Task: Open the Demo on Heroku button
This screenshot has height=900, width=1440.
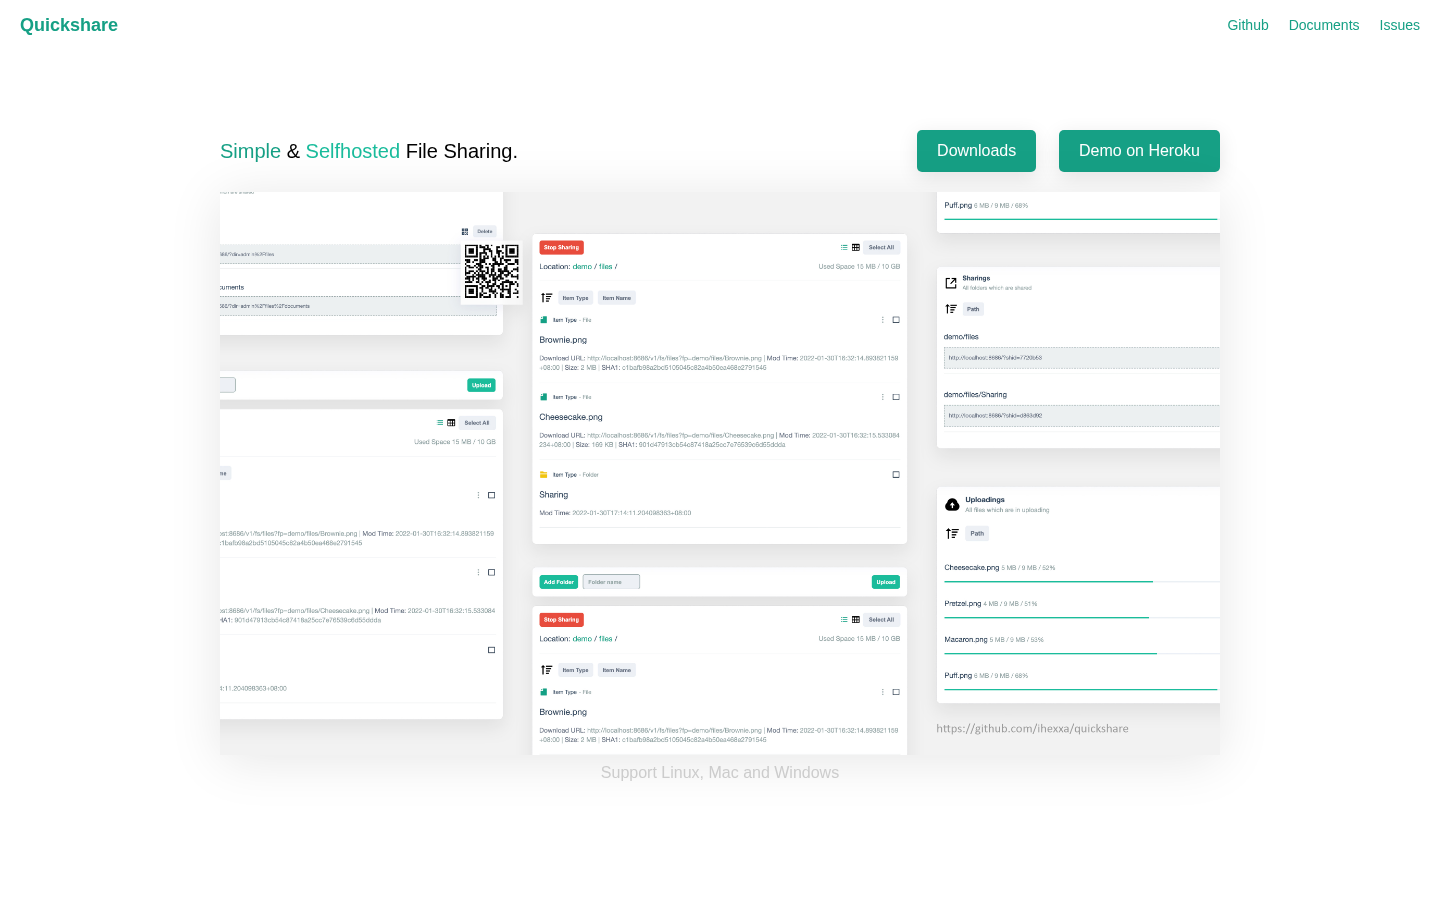Action: coord(1139,151)
